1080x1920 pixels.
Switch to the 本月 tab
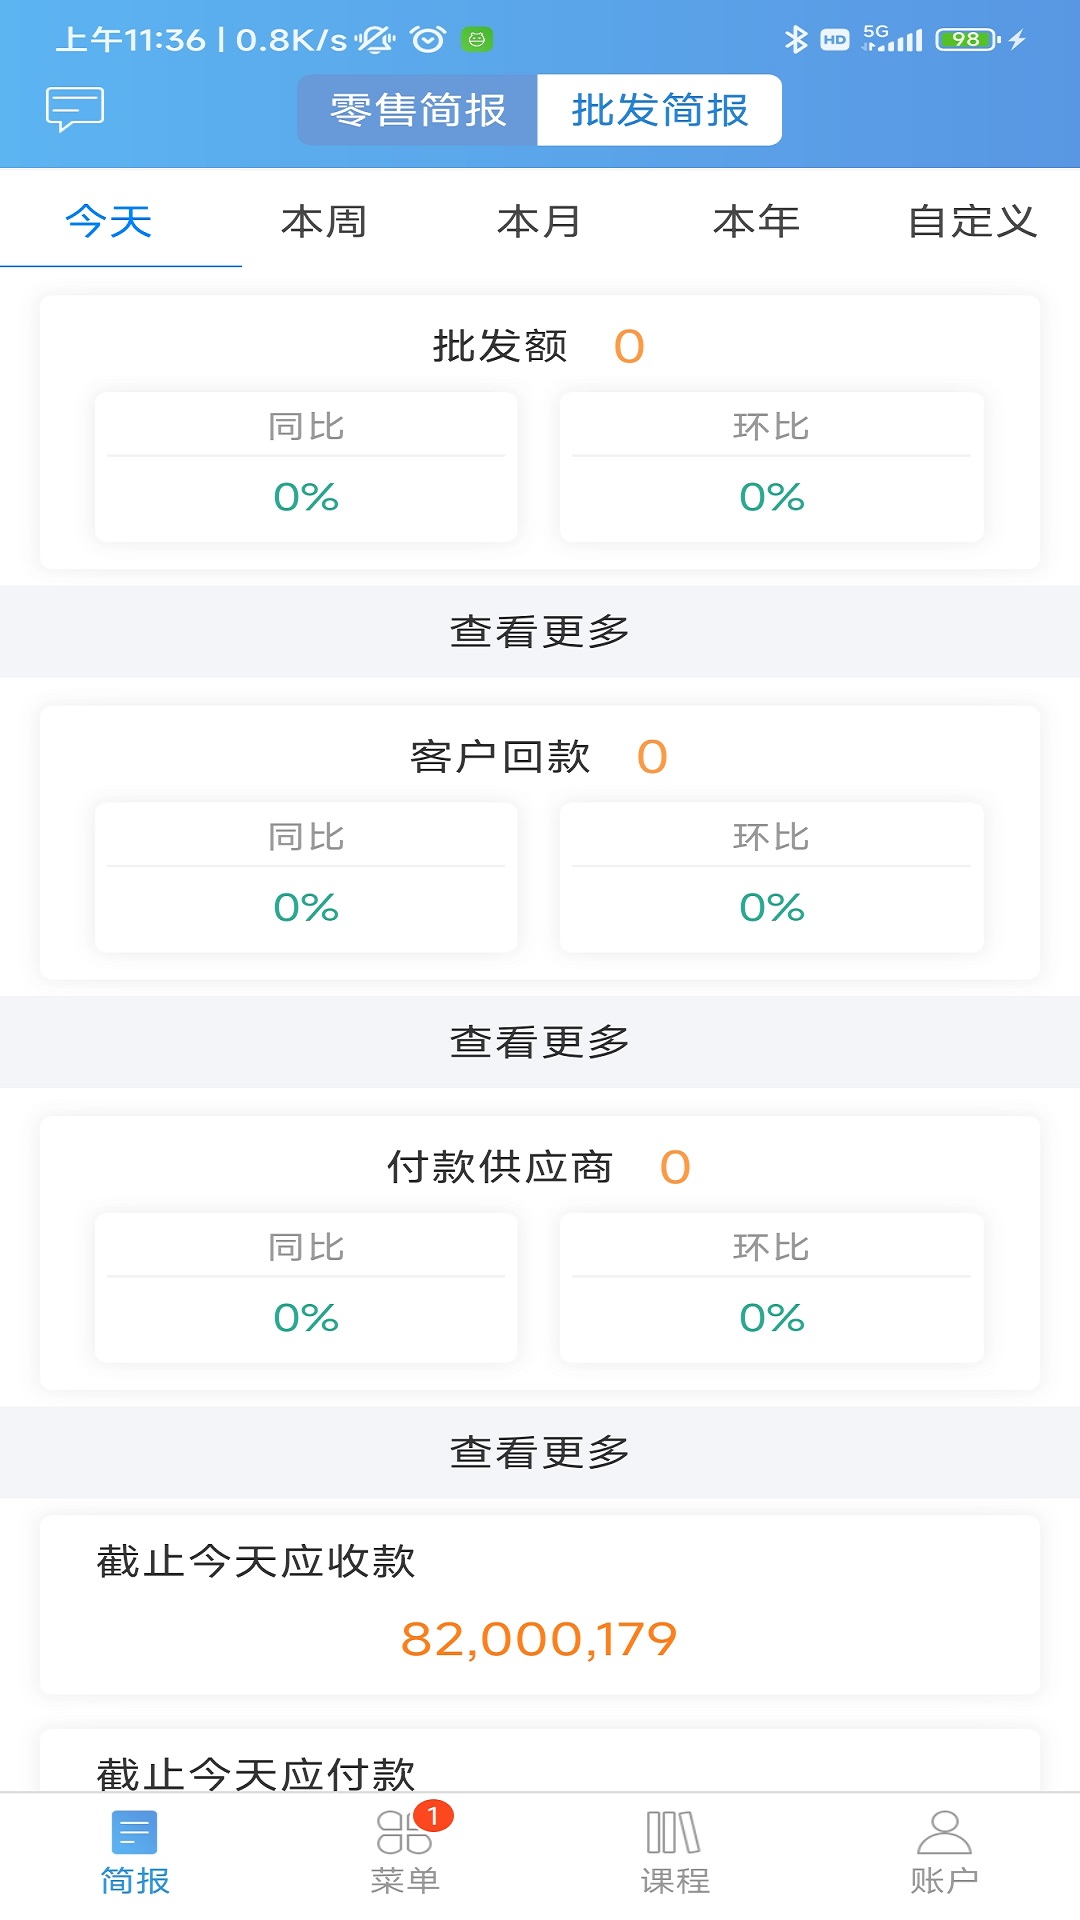pos(540,221)
